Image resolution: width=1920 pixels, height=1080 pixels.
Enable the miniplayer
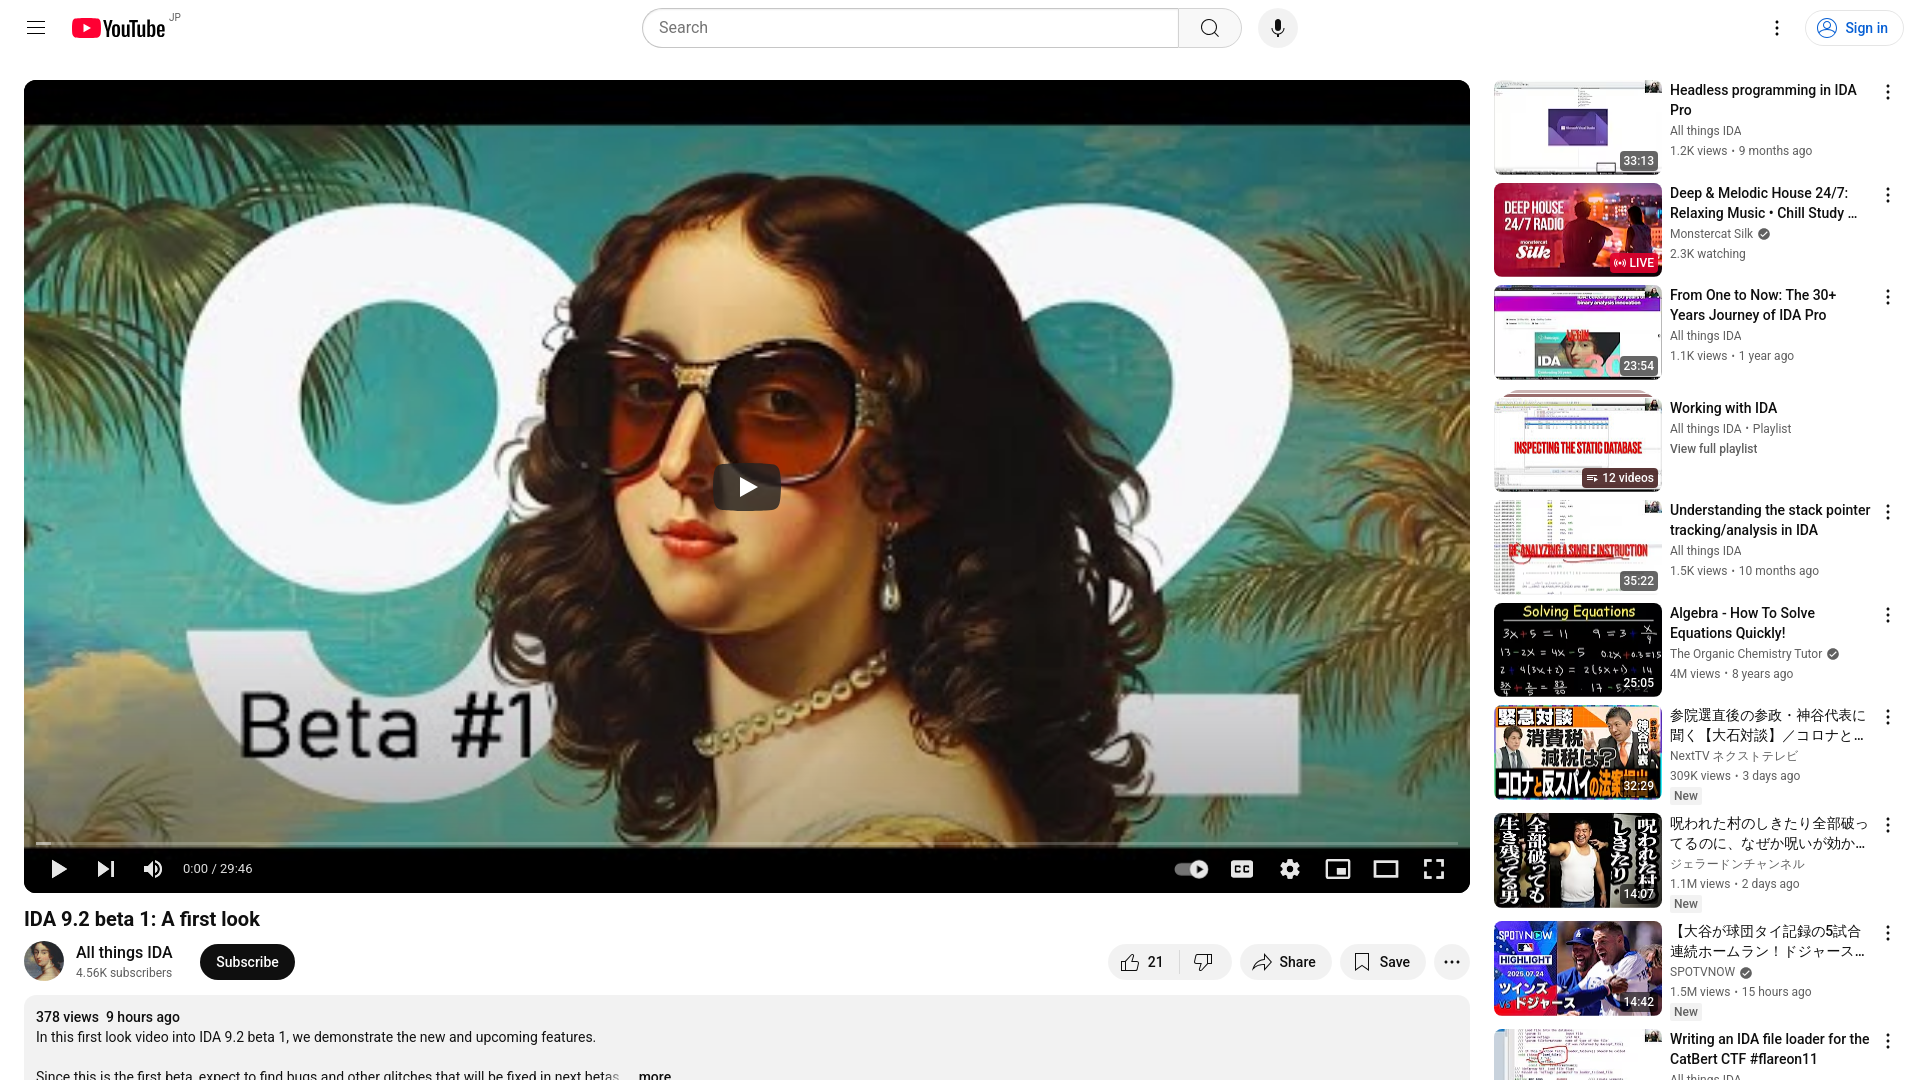coord(1338,869)
